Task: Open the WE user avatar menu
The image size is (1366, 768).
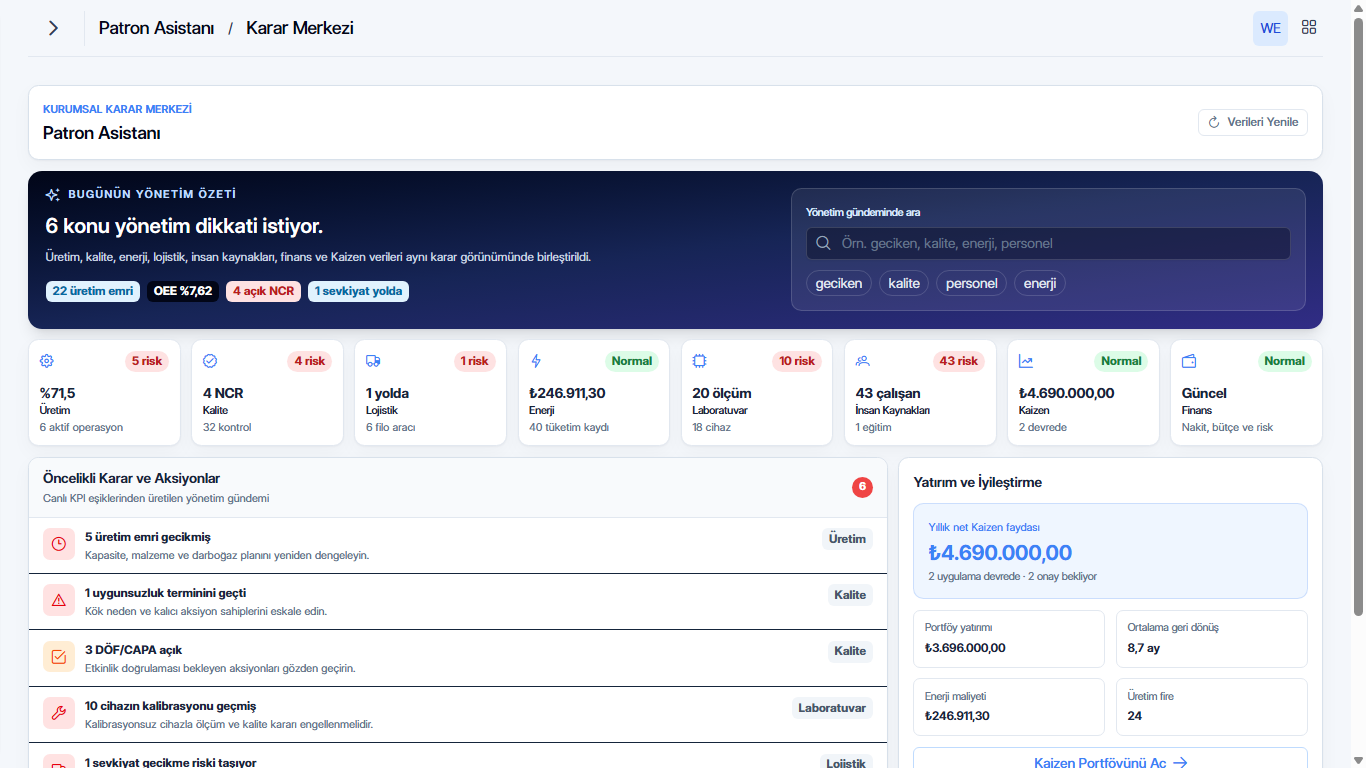Action: [1270, 28]
